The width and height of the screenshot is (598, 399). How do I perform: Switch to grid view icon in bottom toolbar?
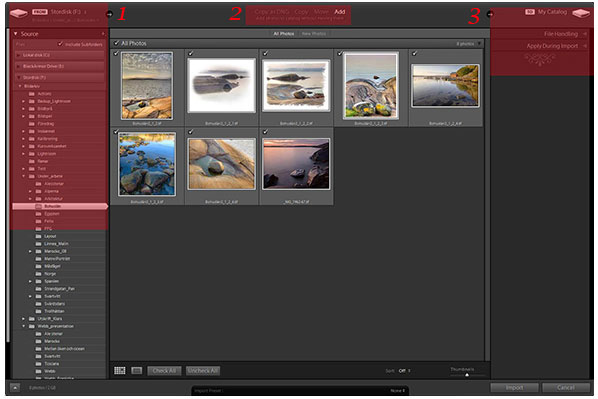click(120, 370)
